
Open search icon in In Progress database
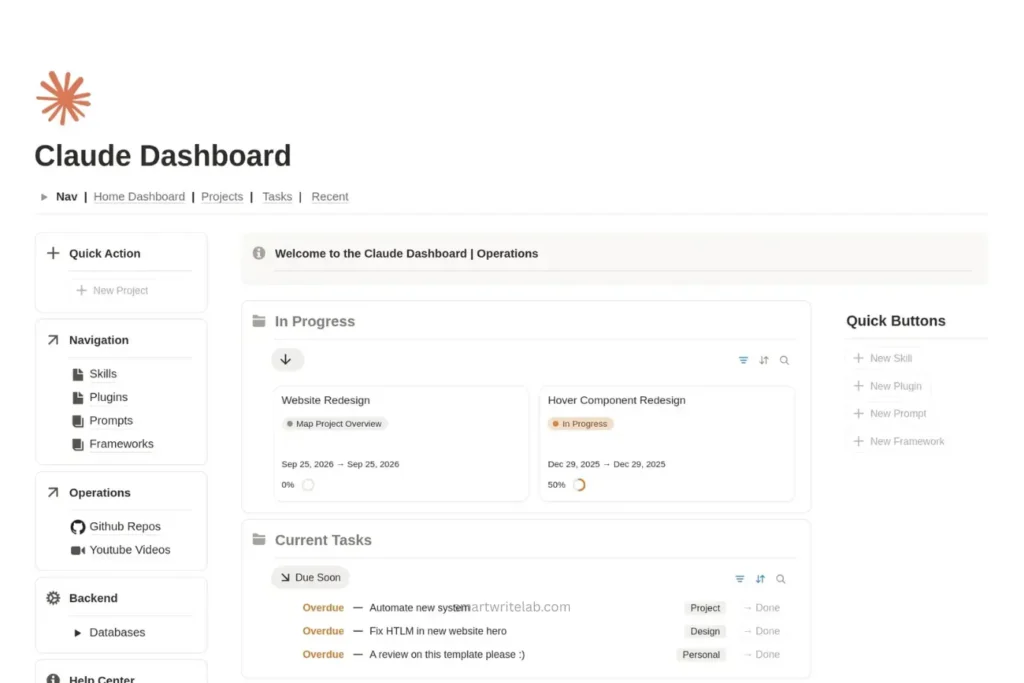(784, 360)
